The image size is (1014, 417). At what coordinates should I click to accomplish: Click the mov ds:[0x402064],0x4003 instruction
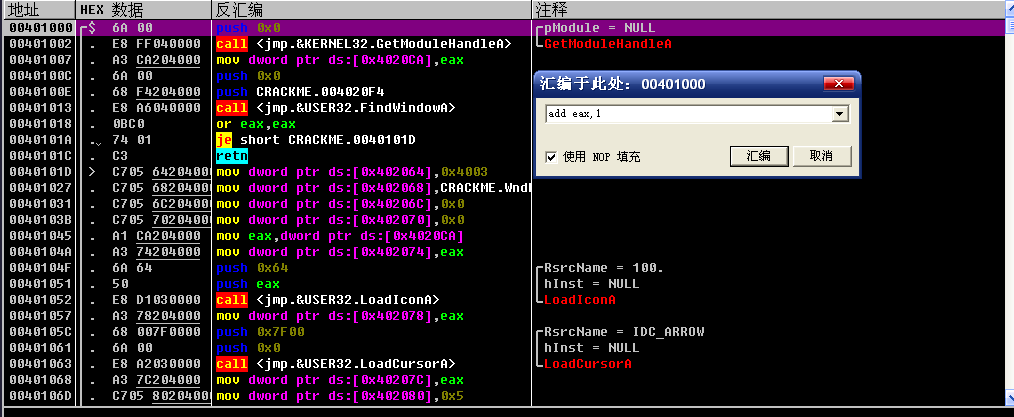(352, 171)
